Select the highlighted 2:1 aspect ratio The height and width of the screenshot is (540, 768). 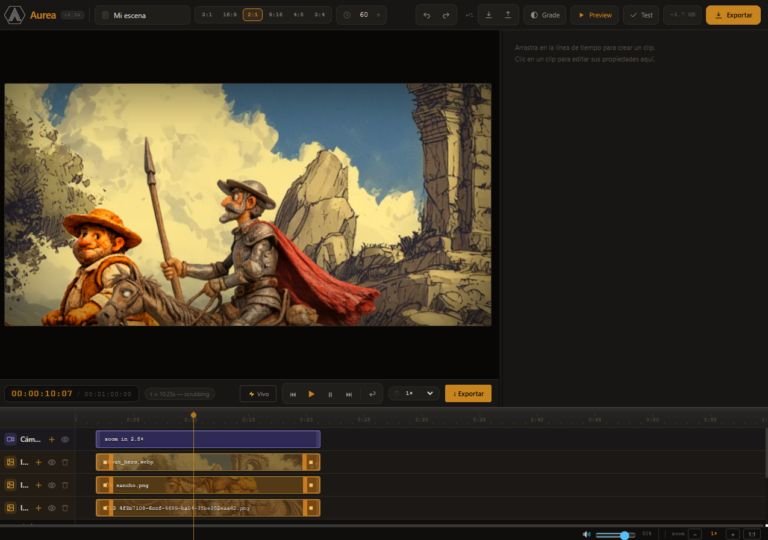point(252,15)
